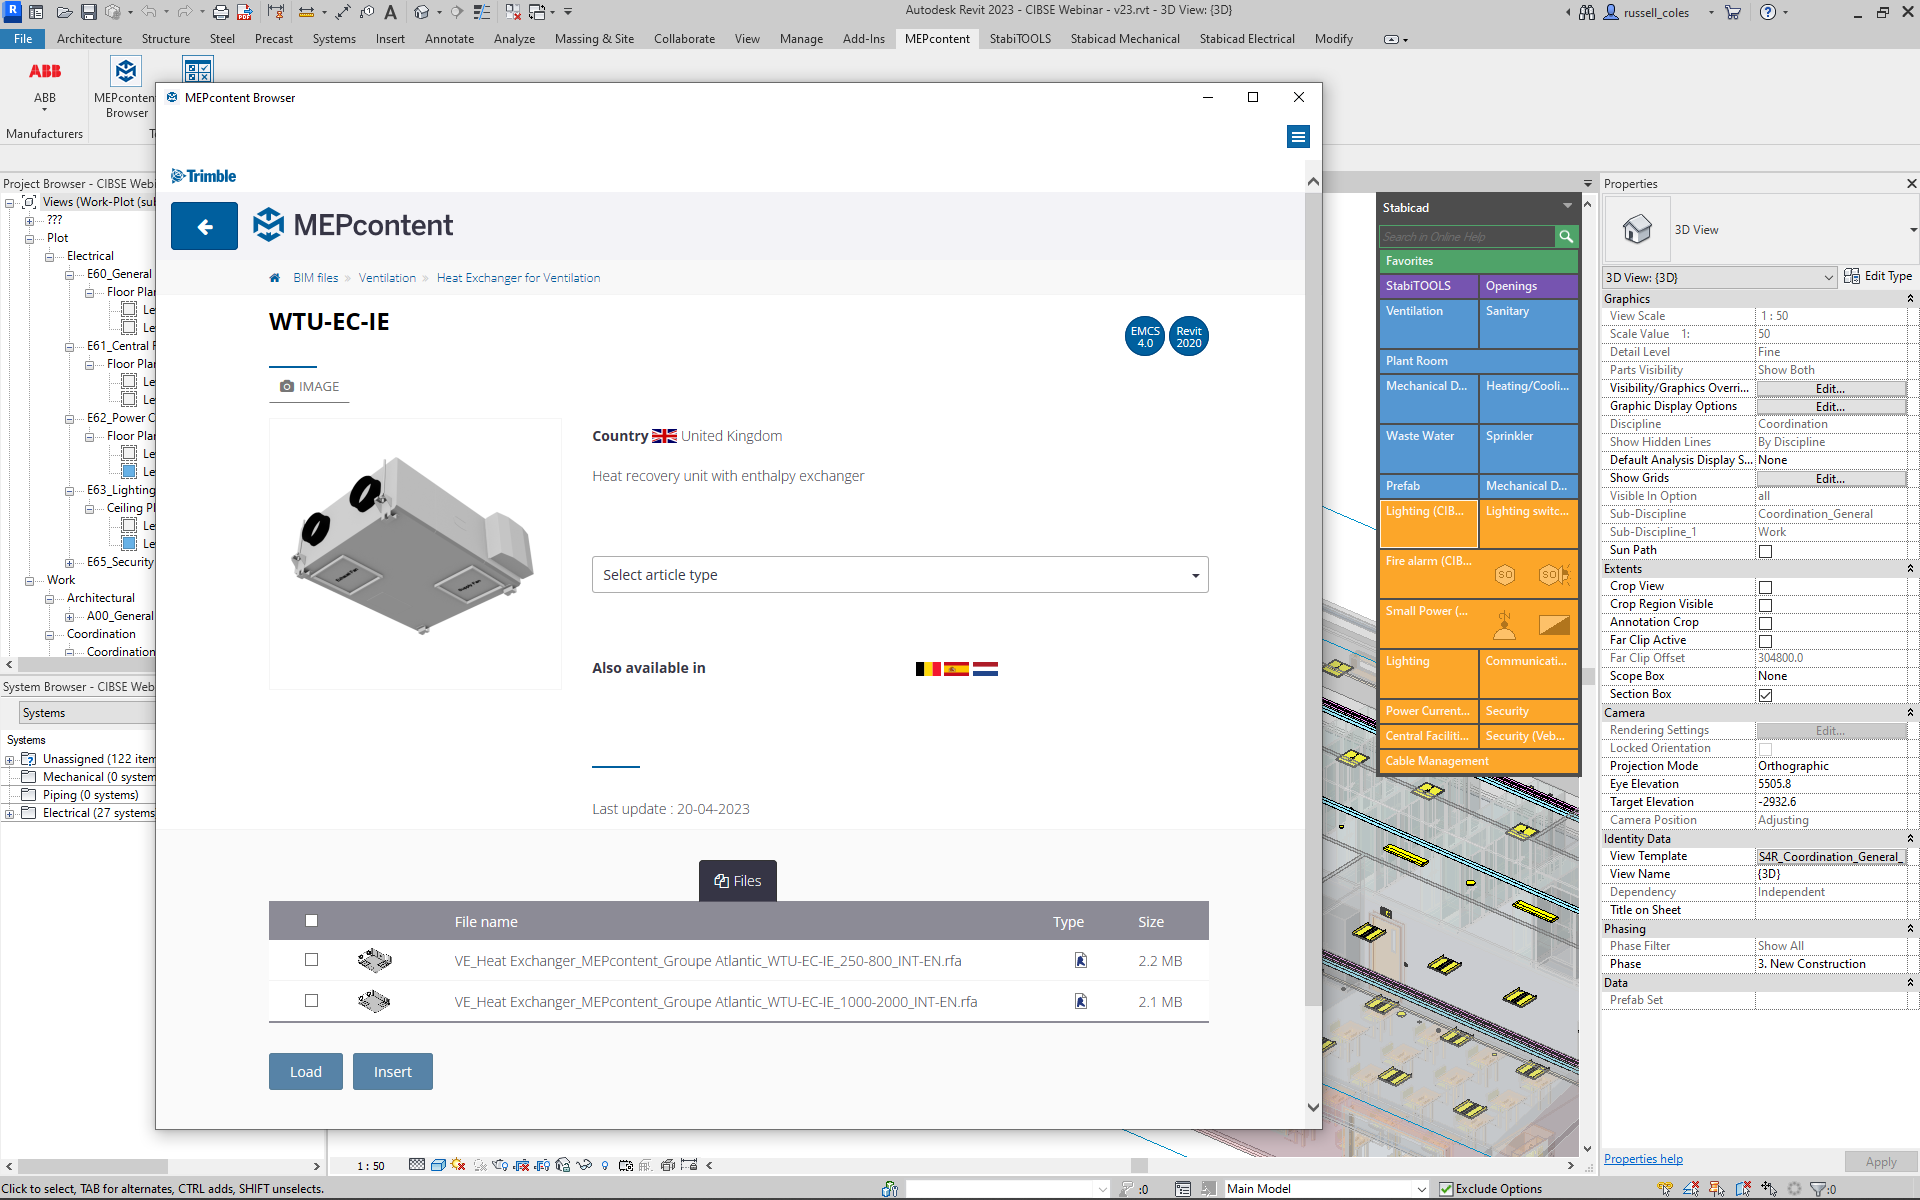Click the Visual Style icon in view control bar
Screen dimensions: 1920x1200
[438, 1165]
